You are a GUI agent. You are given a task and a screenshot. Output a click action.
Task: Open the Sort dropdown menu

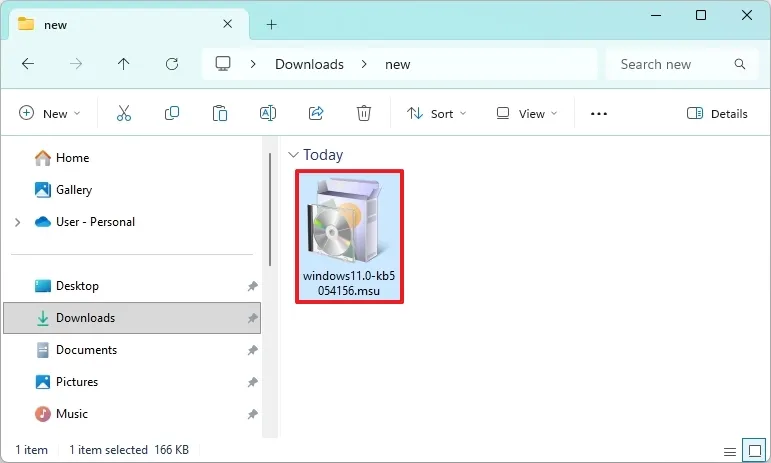point(437,114)
